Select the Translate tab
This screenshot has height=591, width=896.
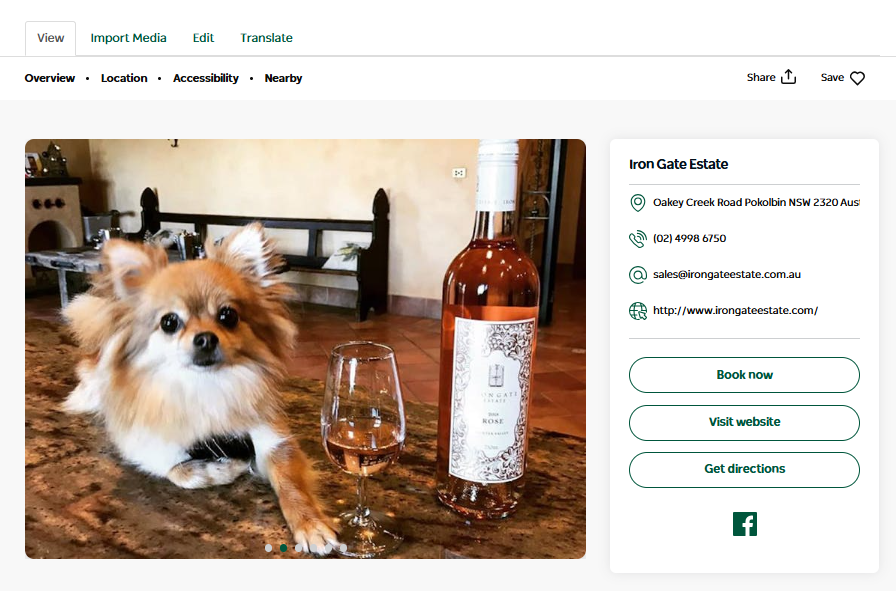pos(266,38)
